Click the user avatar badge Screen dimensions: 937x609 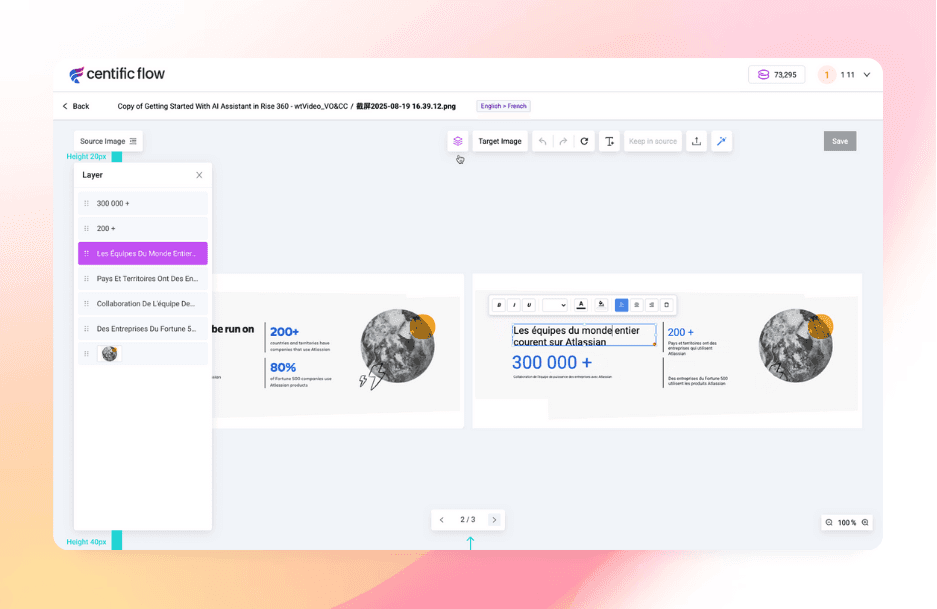point(827,75)
